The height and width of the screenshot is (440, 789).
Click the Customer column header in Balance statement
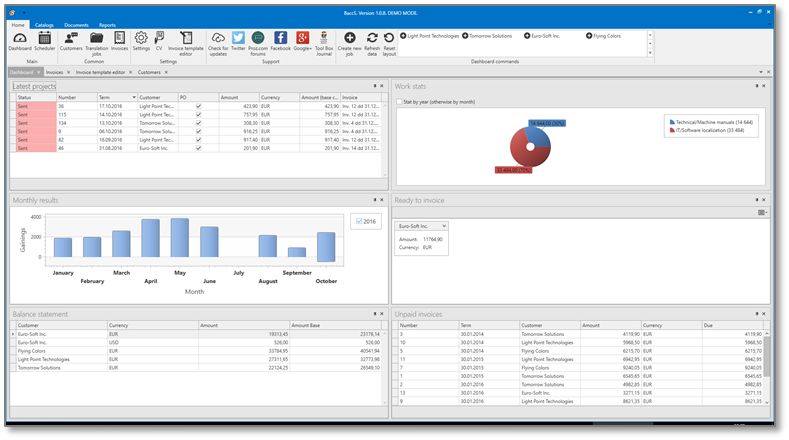click(x=58, y=325)
